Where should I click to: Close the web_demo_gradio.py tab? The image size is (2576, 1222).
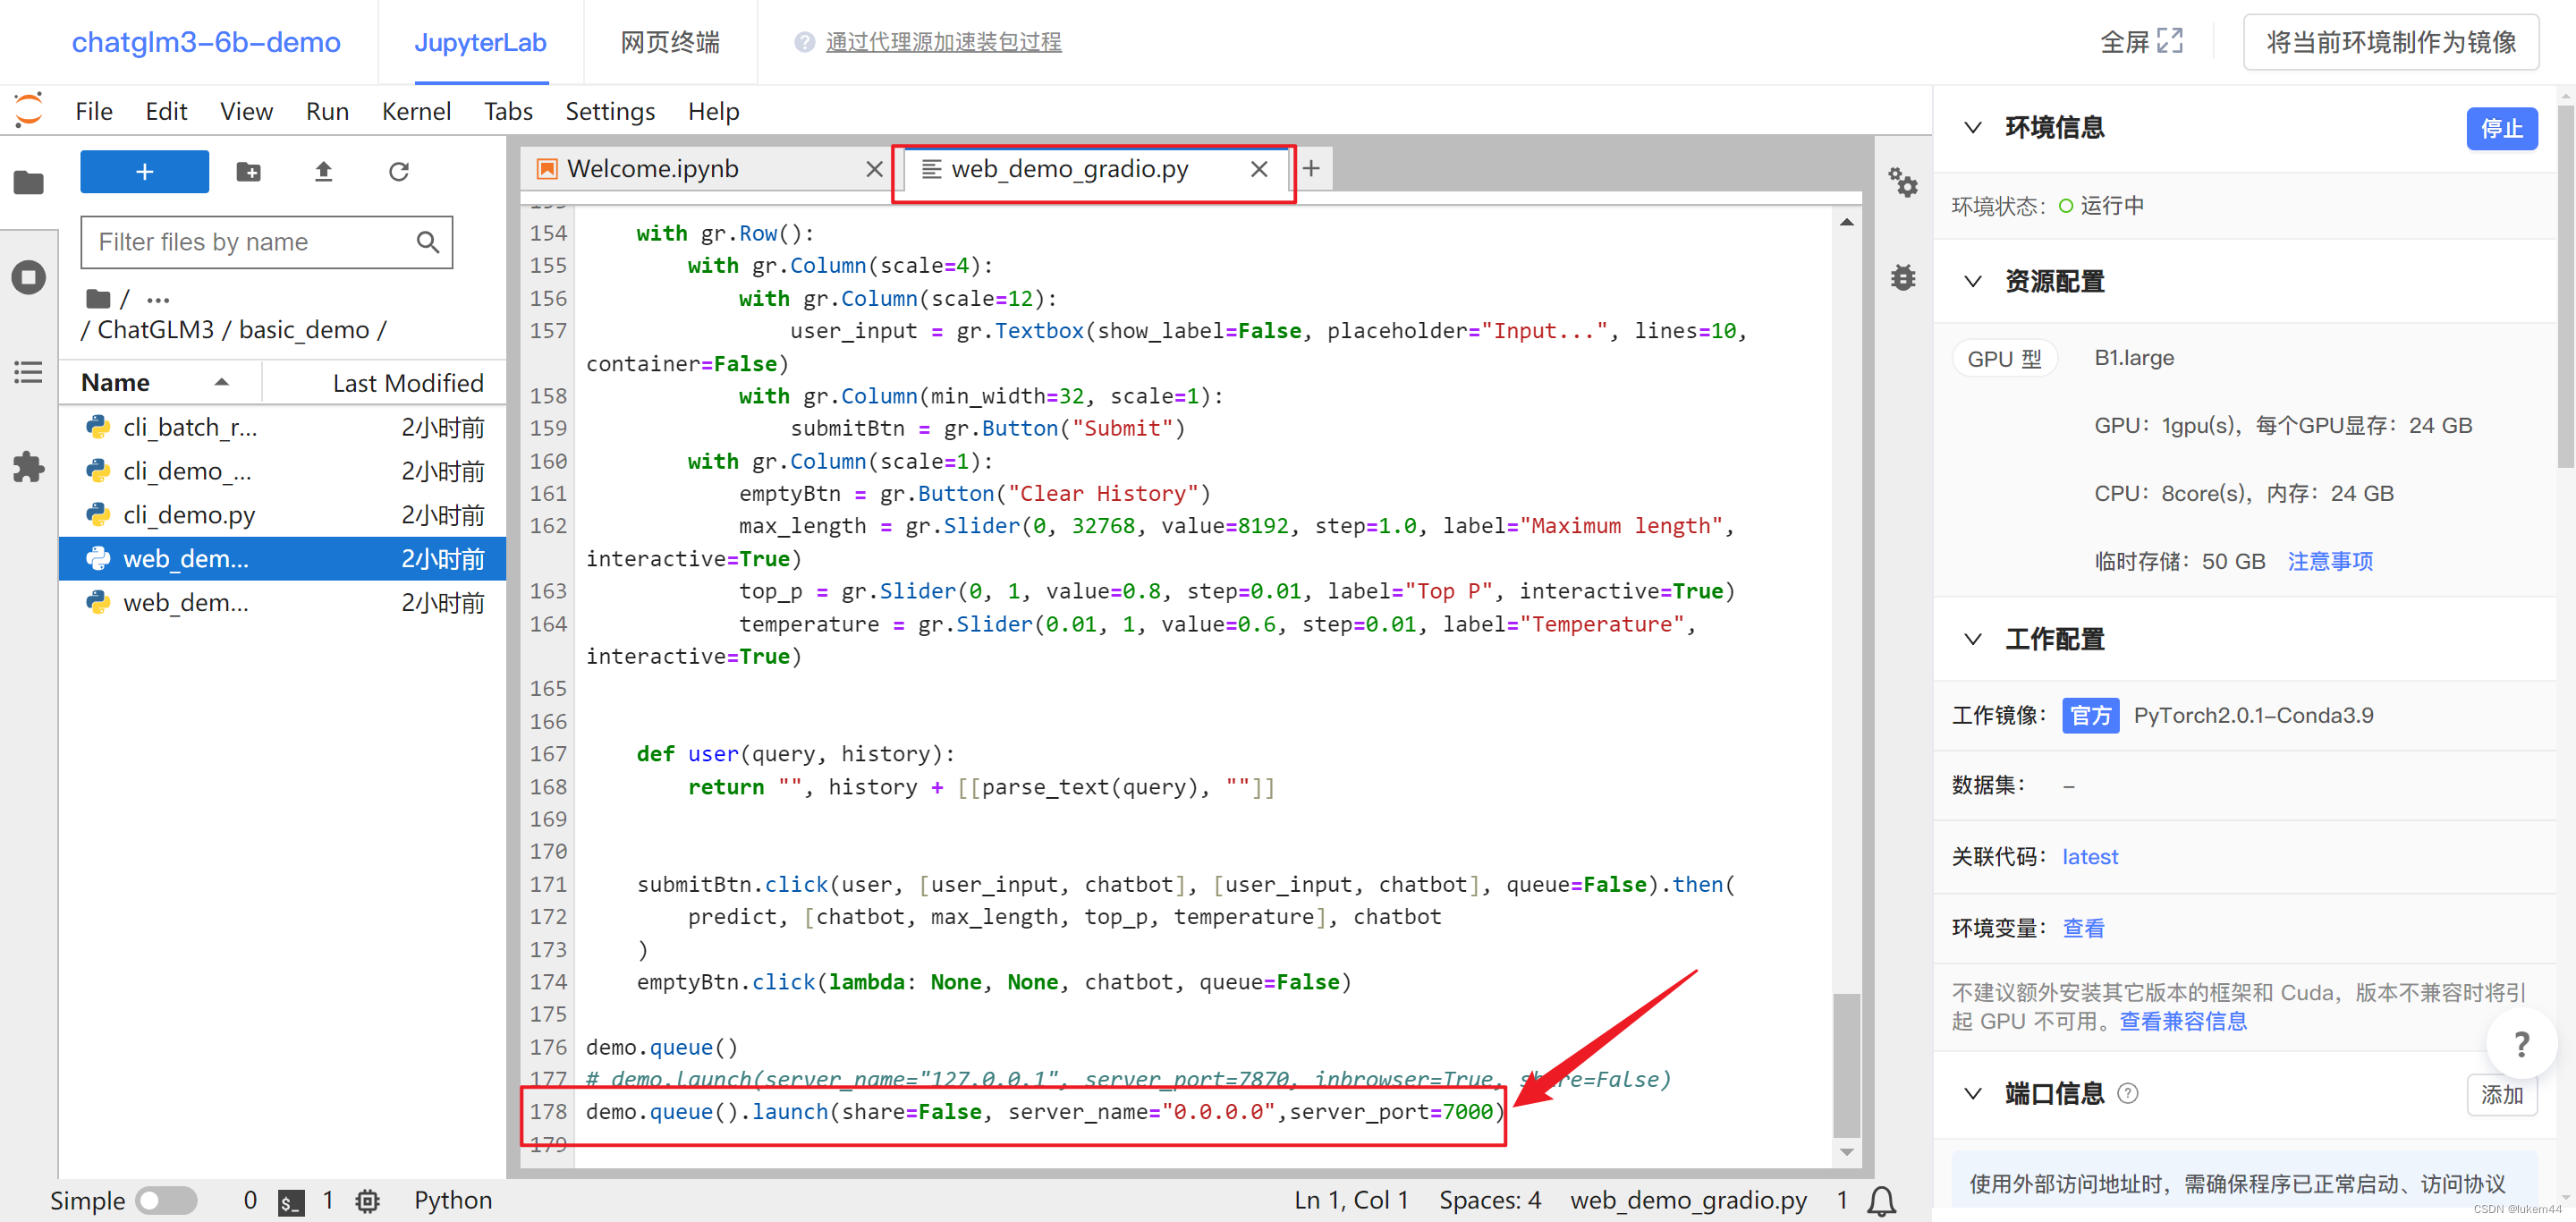(x=1259, y=169)
